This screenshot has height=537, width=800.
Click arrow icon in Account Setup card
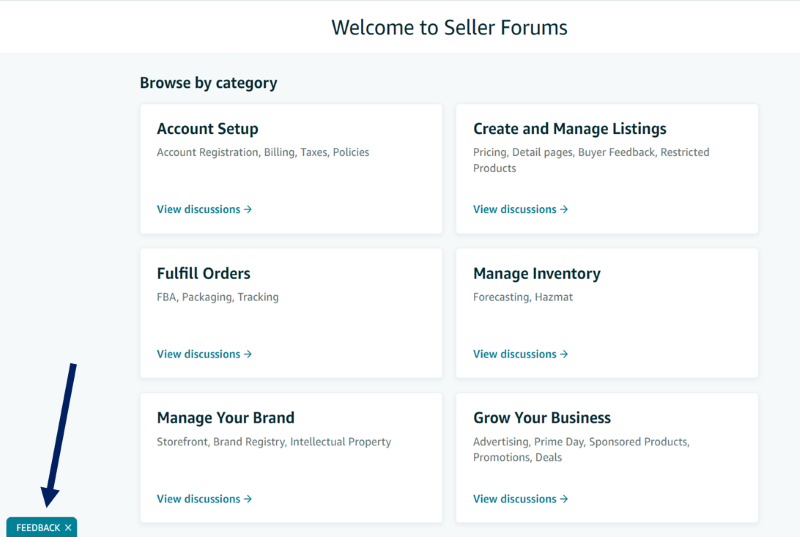[x=247, y=210]
